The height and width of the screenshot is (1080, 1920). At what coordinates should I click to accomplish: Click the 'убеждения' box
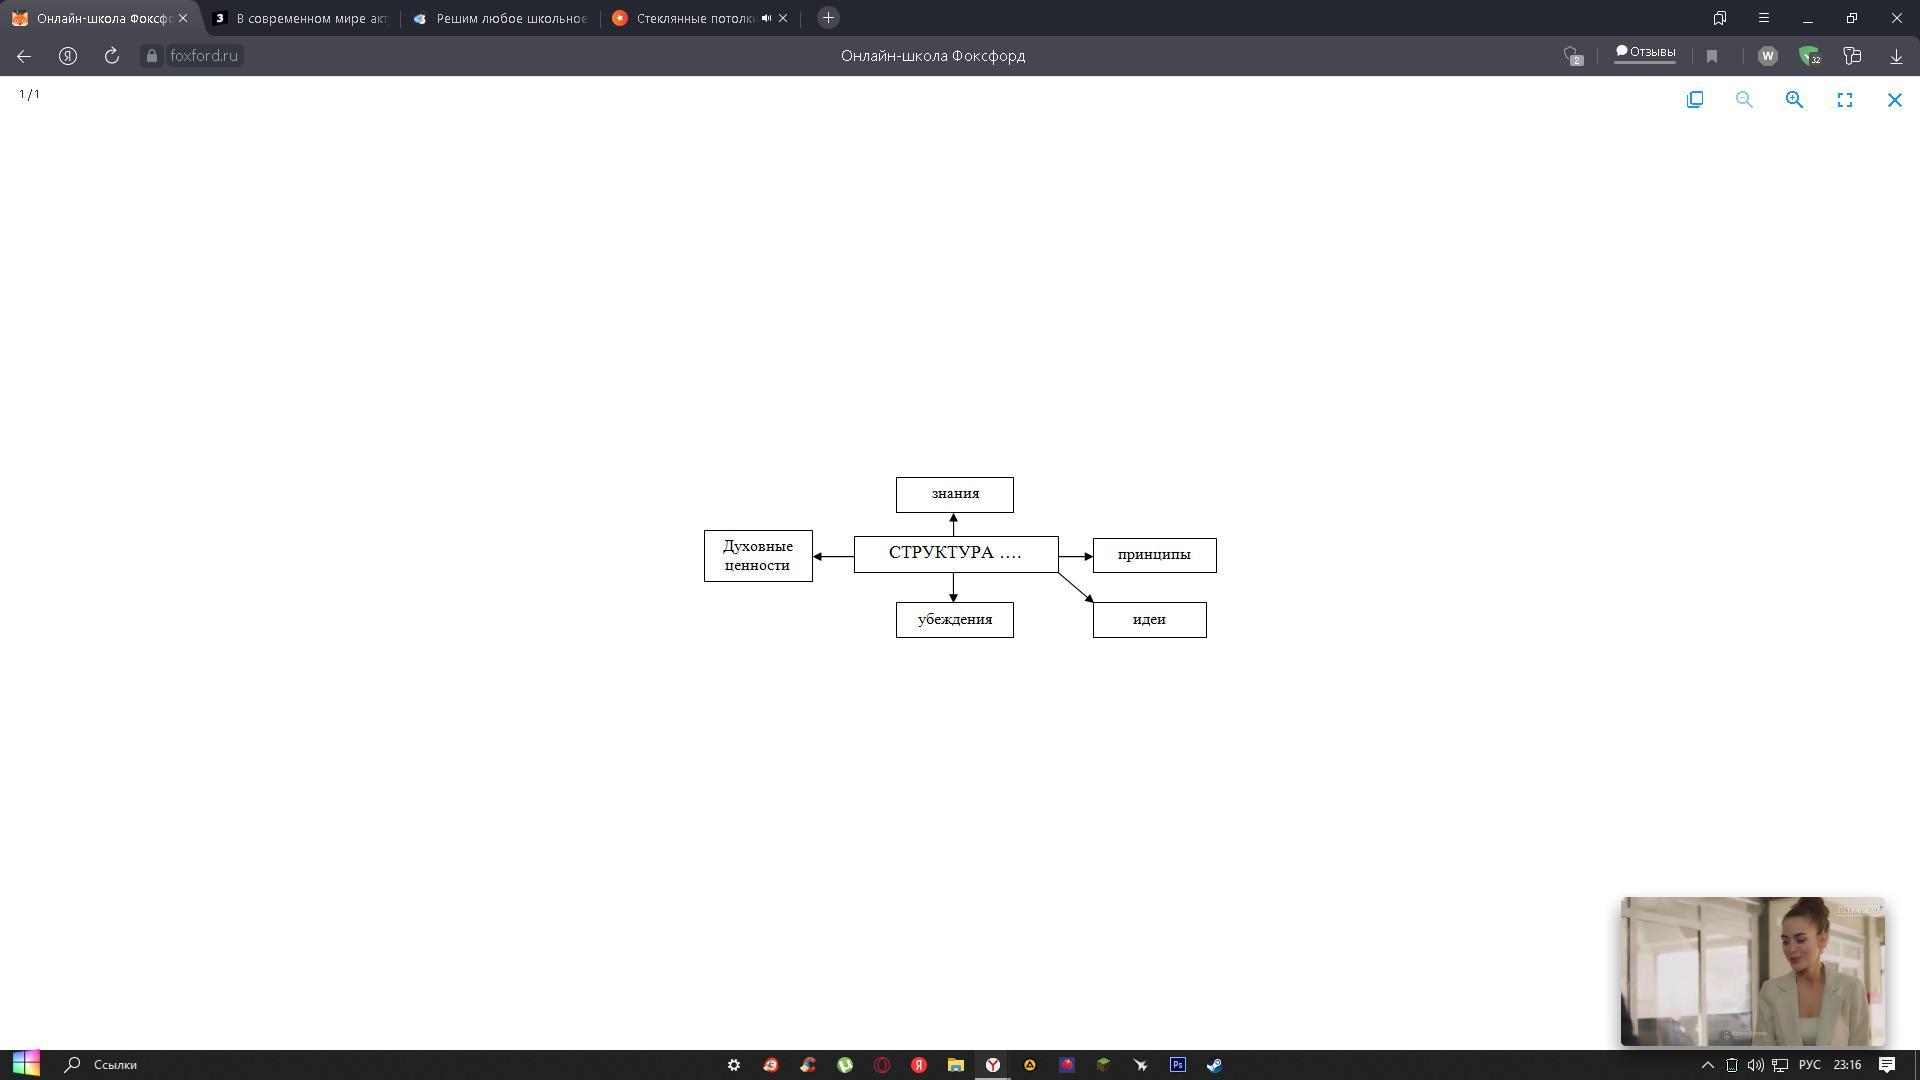click(955, 620)
